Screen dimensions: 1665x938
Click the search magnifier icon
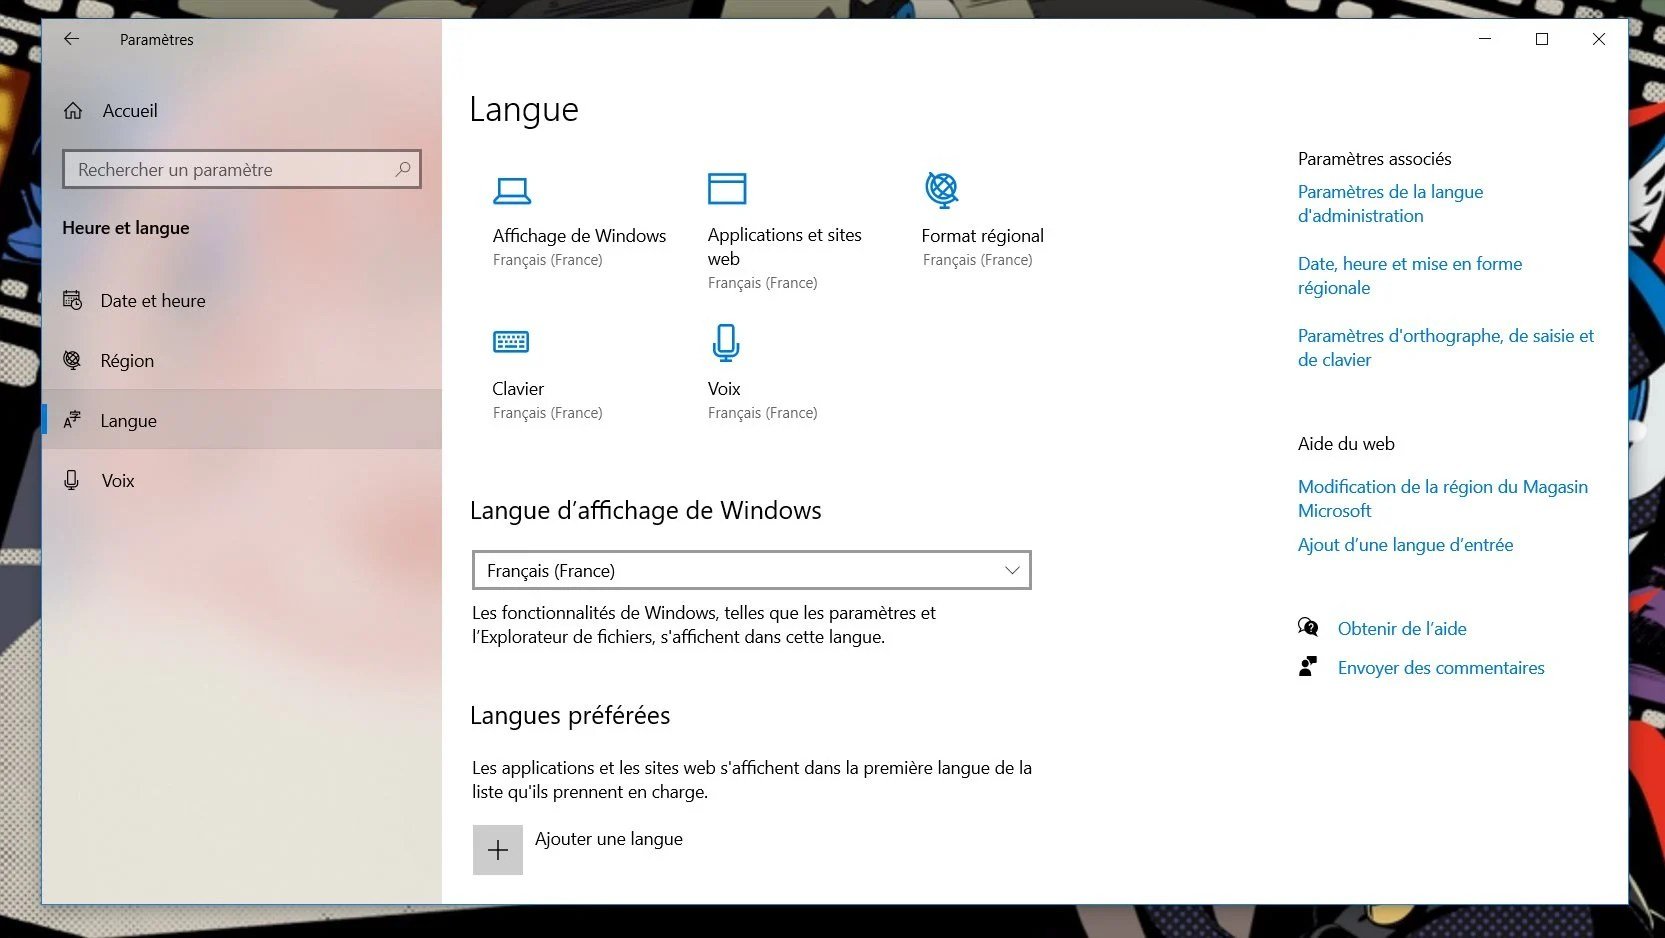pyautogui.click(x=403, y=169)
